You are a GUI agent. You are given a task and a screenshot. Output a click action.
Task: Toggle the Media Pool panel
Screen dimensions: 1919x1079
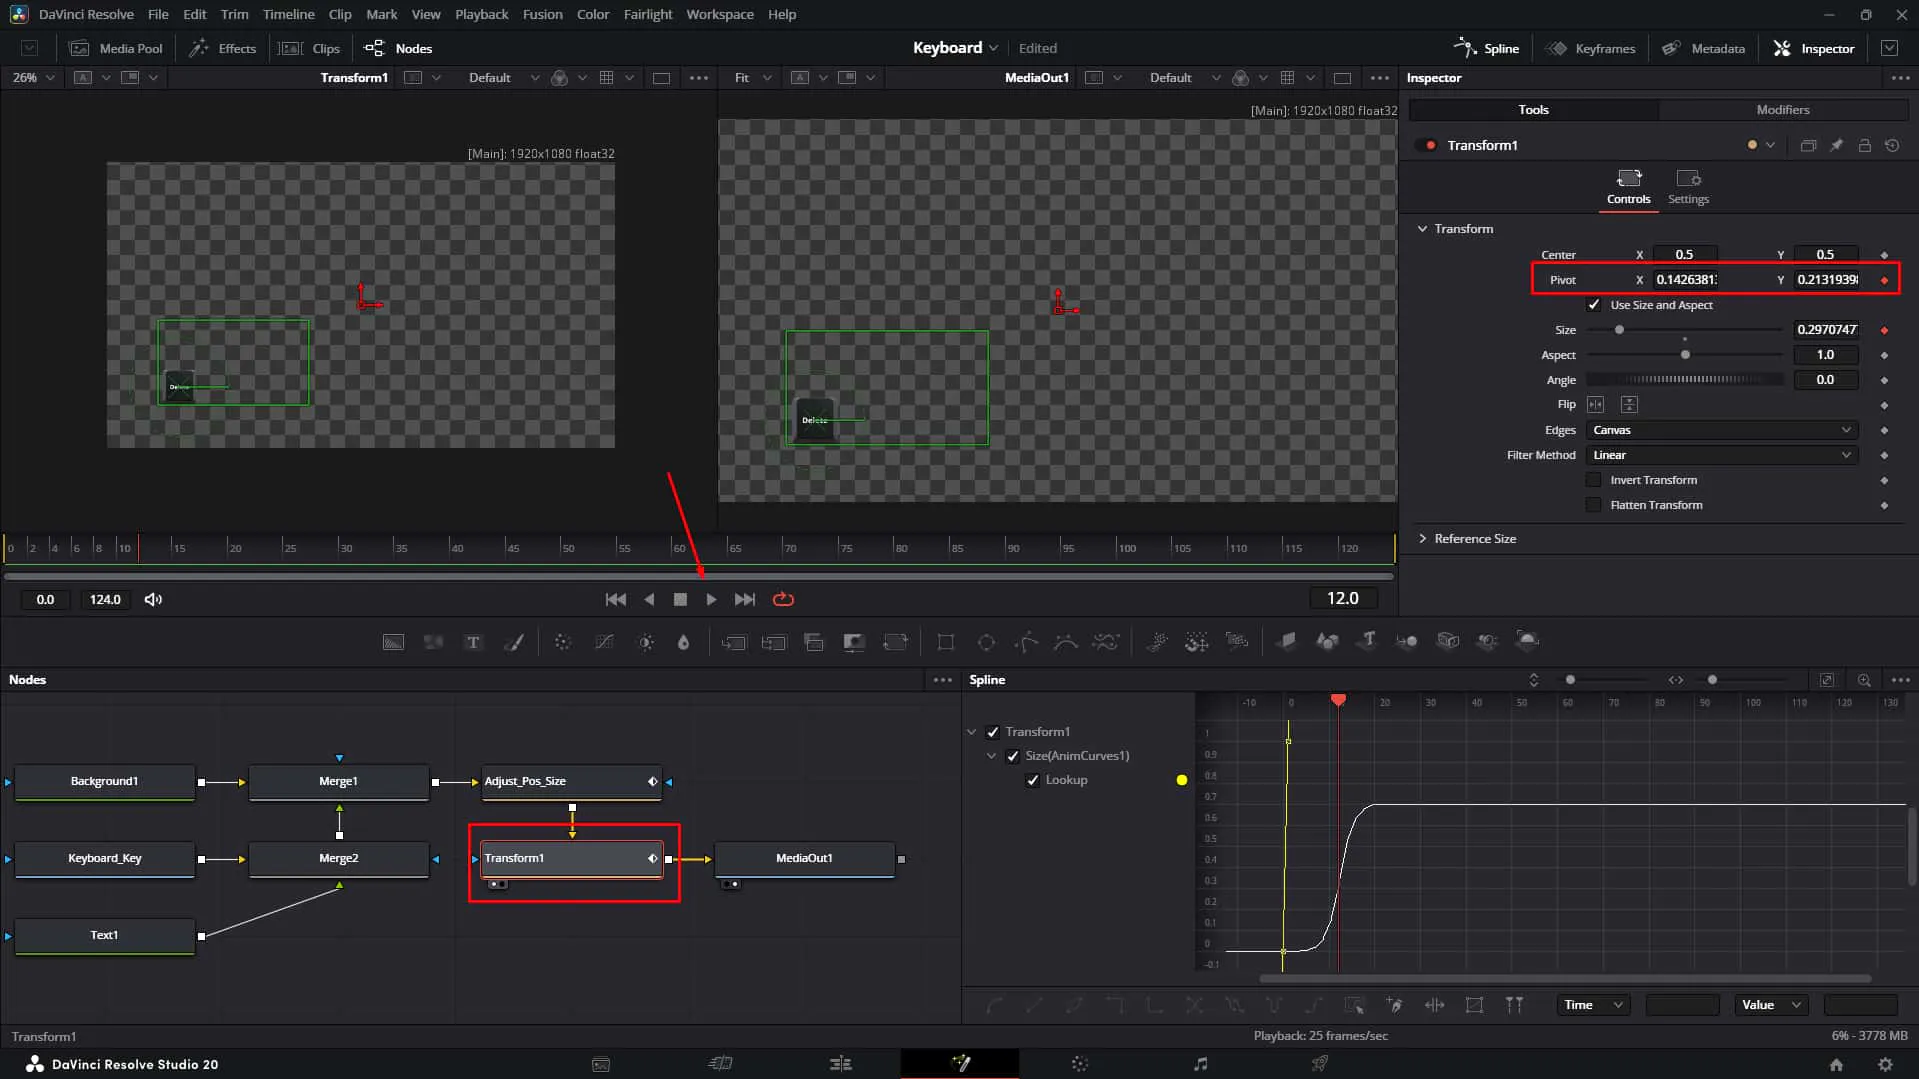tap(115, 48)
